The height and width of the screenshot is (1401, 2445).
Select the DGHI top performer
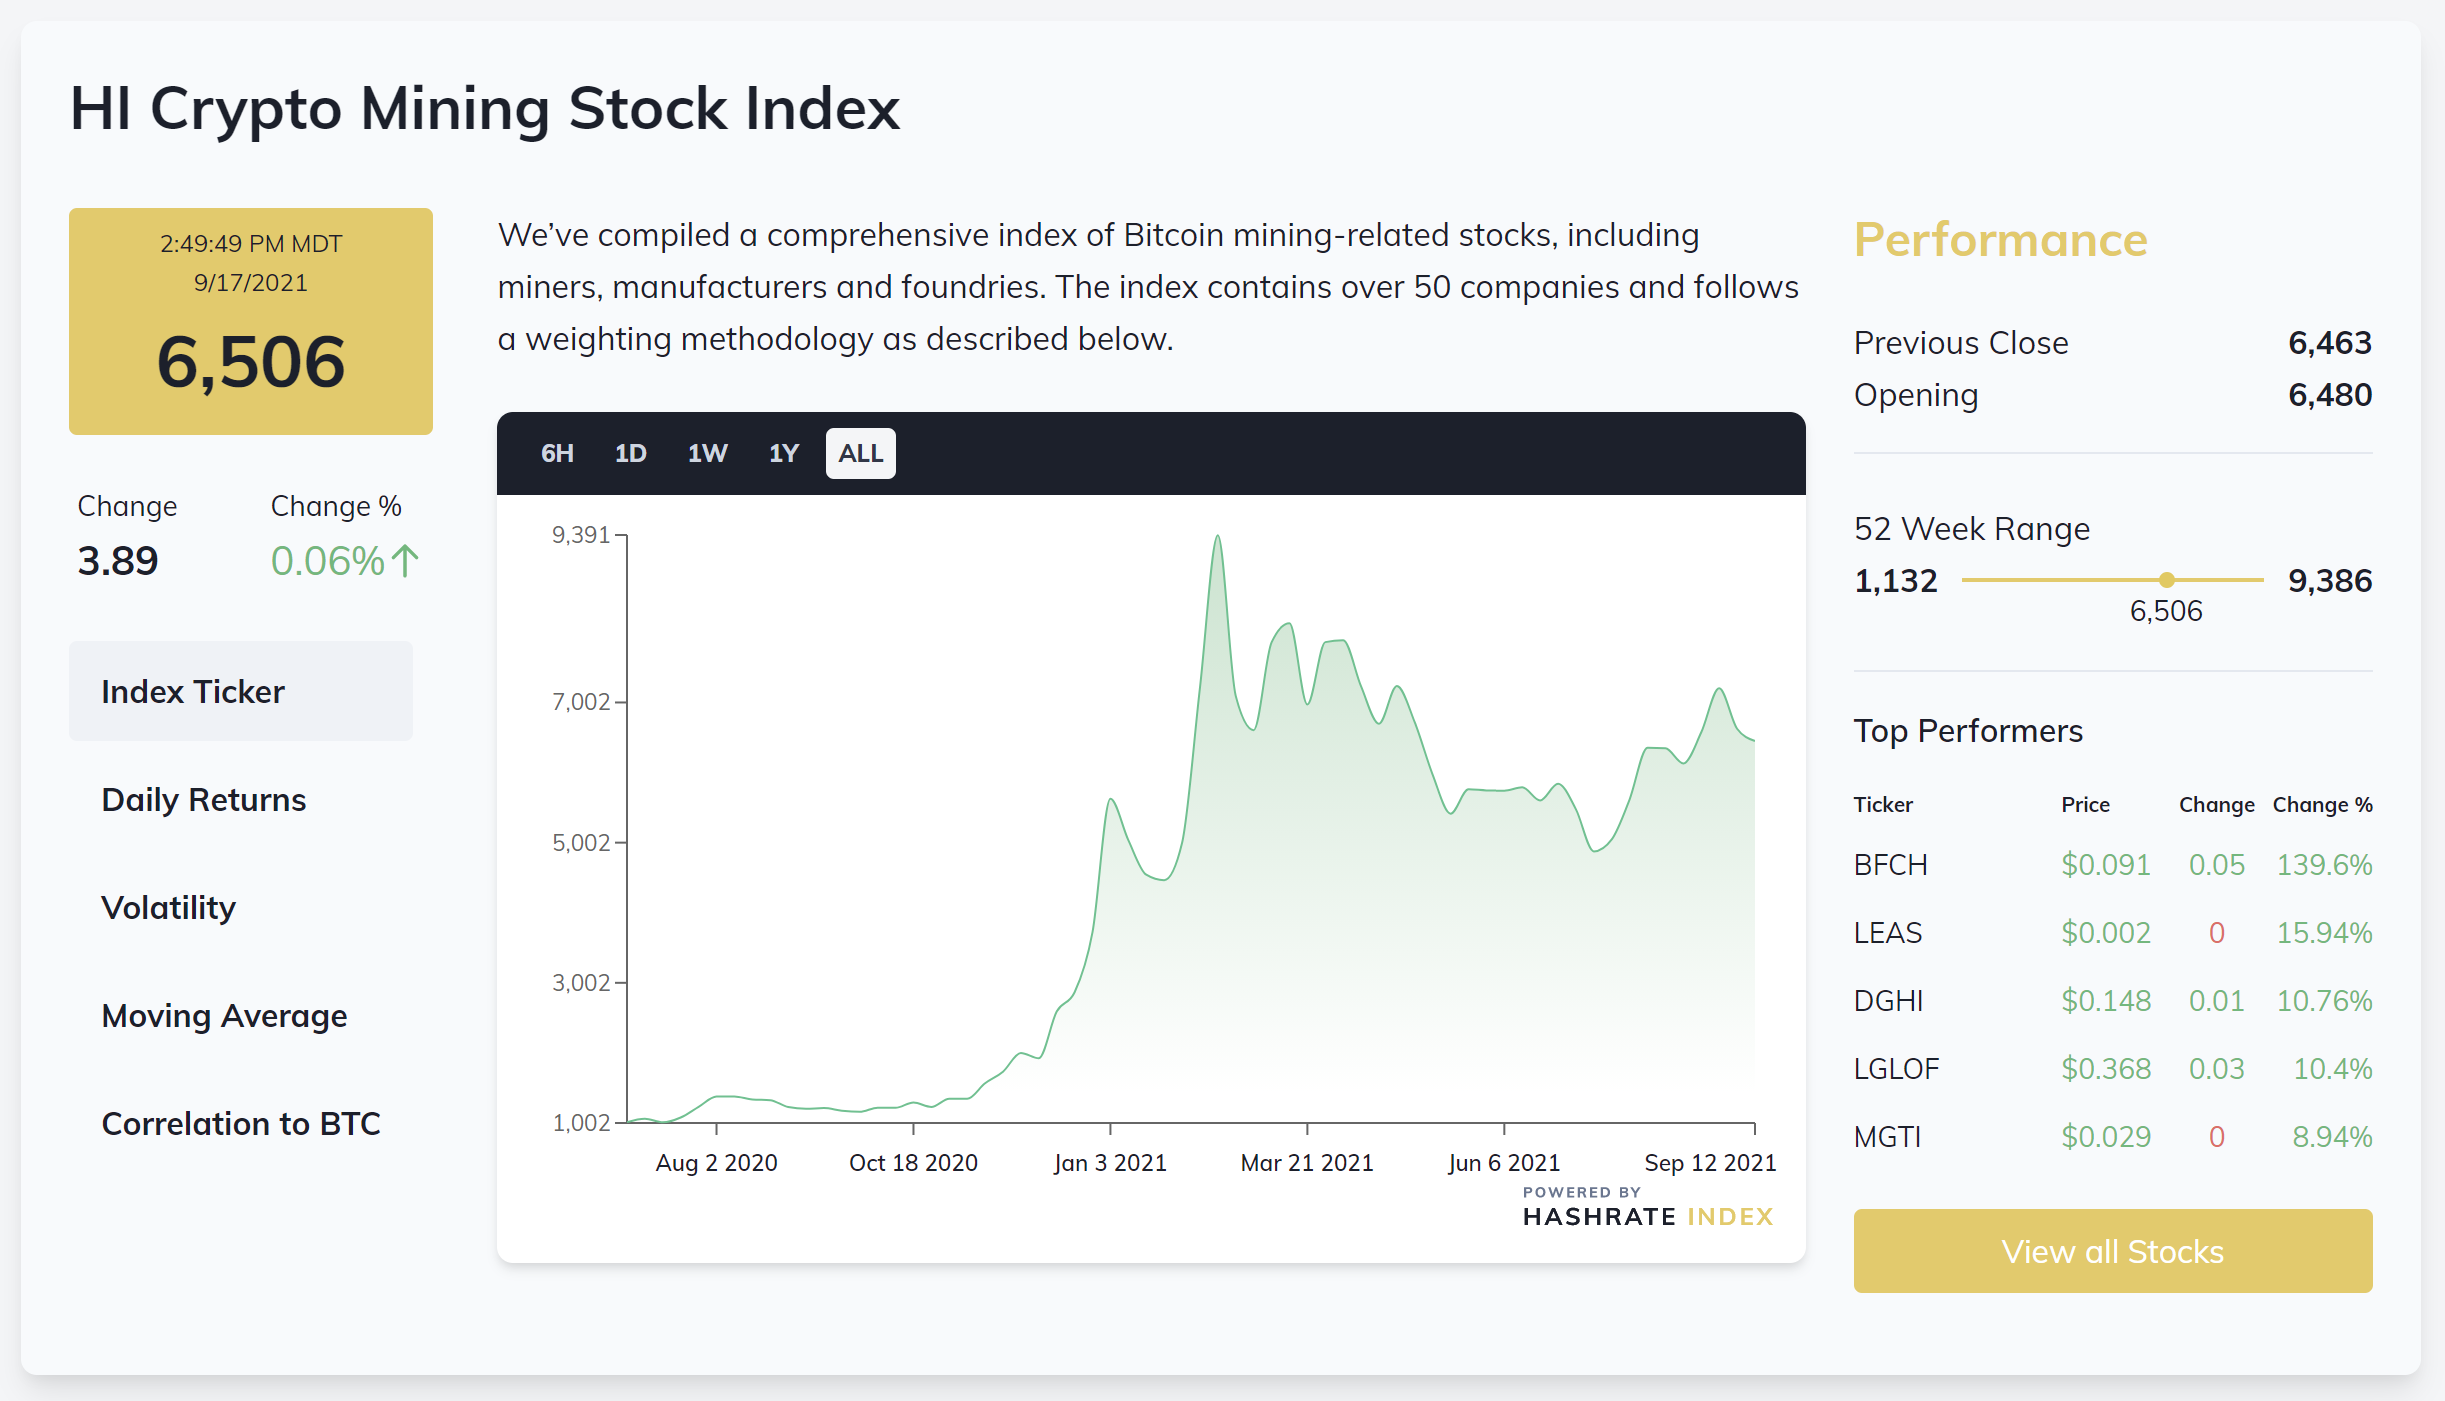point(1888,1001)
